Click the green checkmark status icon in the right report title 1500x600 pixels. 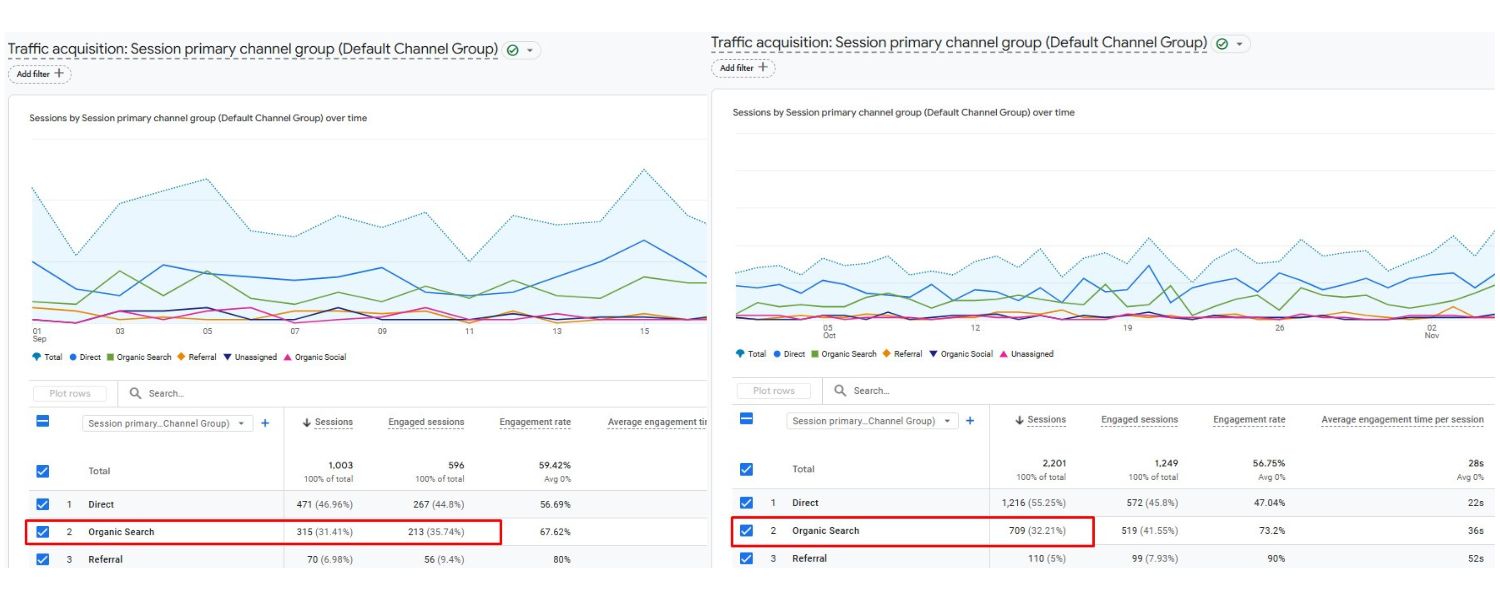pos(1222,44)
